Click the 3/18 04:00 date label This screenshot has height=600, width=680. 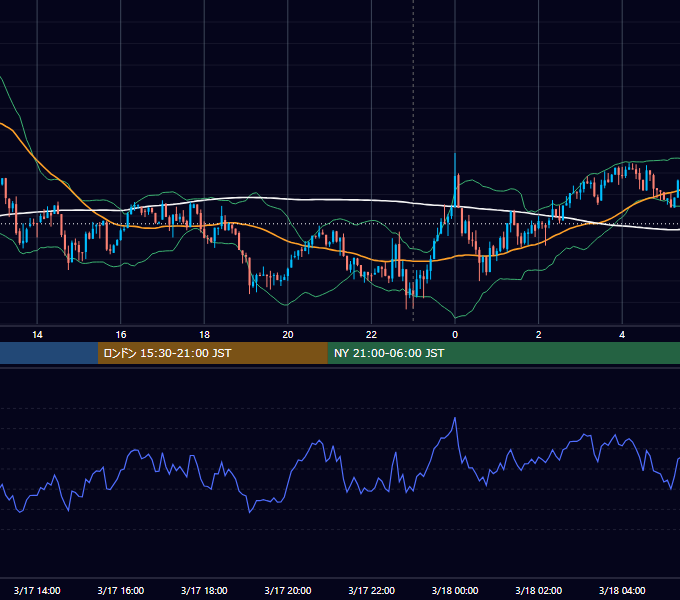pos(622,590)
